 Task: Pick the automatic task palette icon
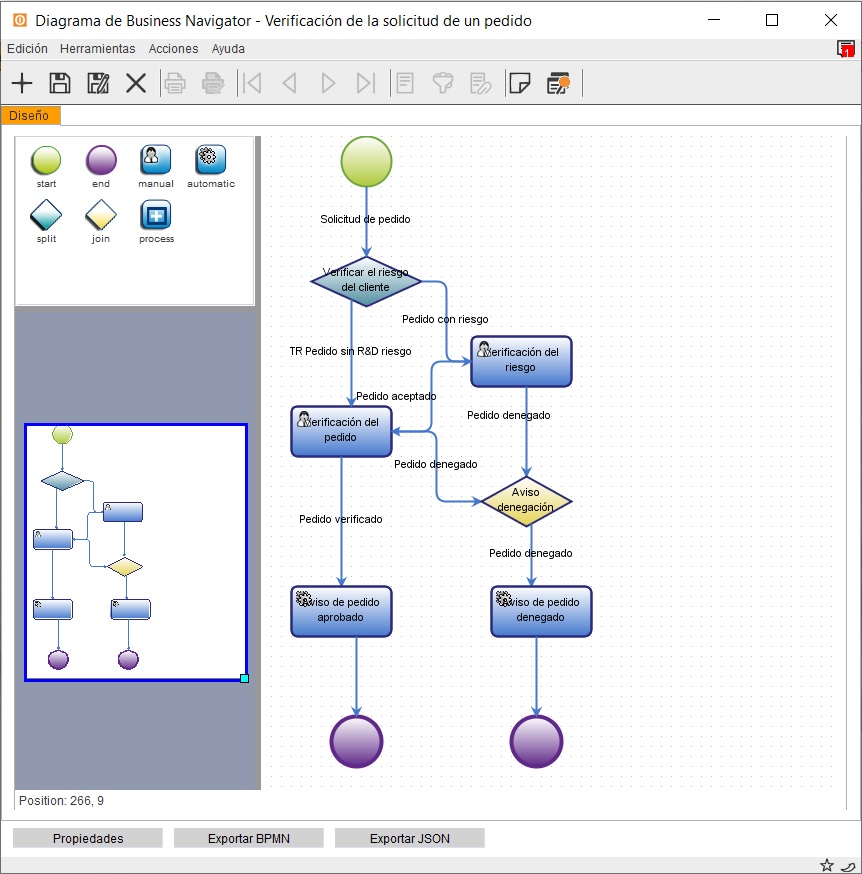(x=210, y=160)
